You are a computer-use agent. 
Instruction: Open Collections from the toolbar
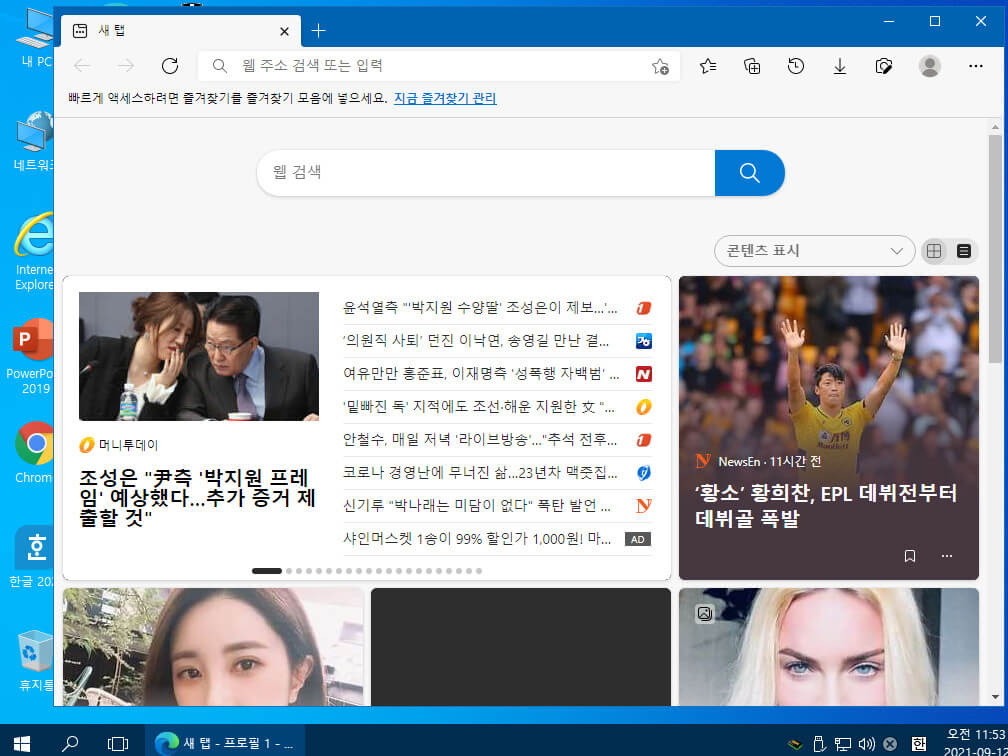752,66
